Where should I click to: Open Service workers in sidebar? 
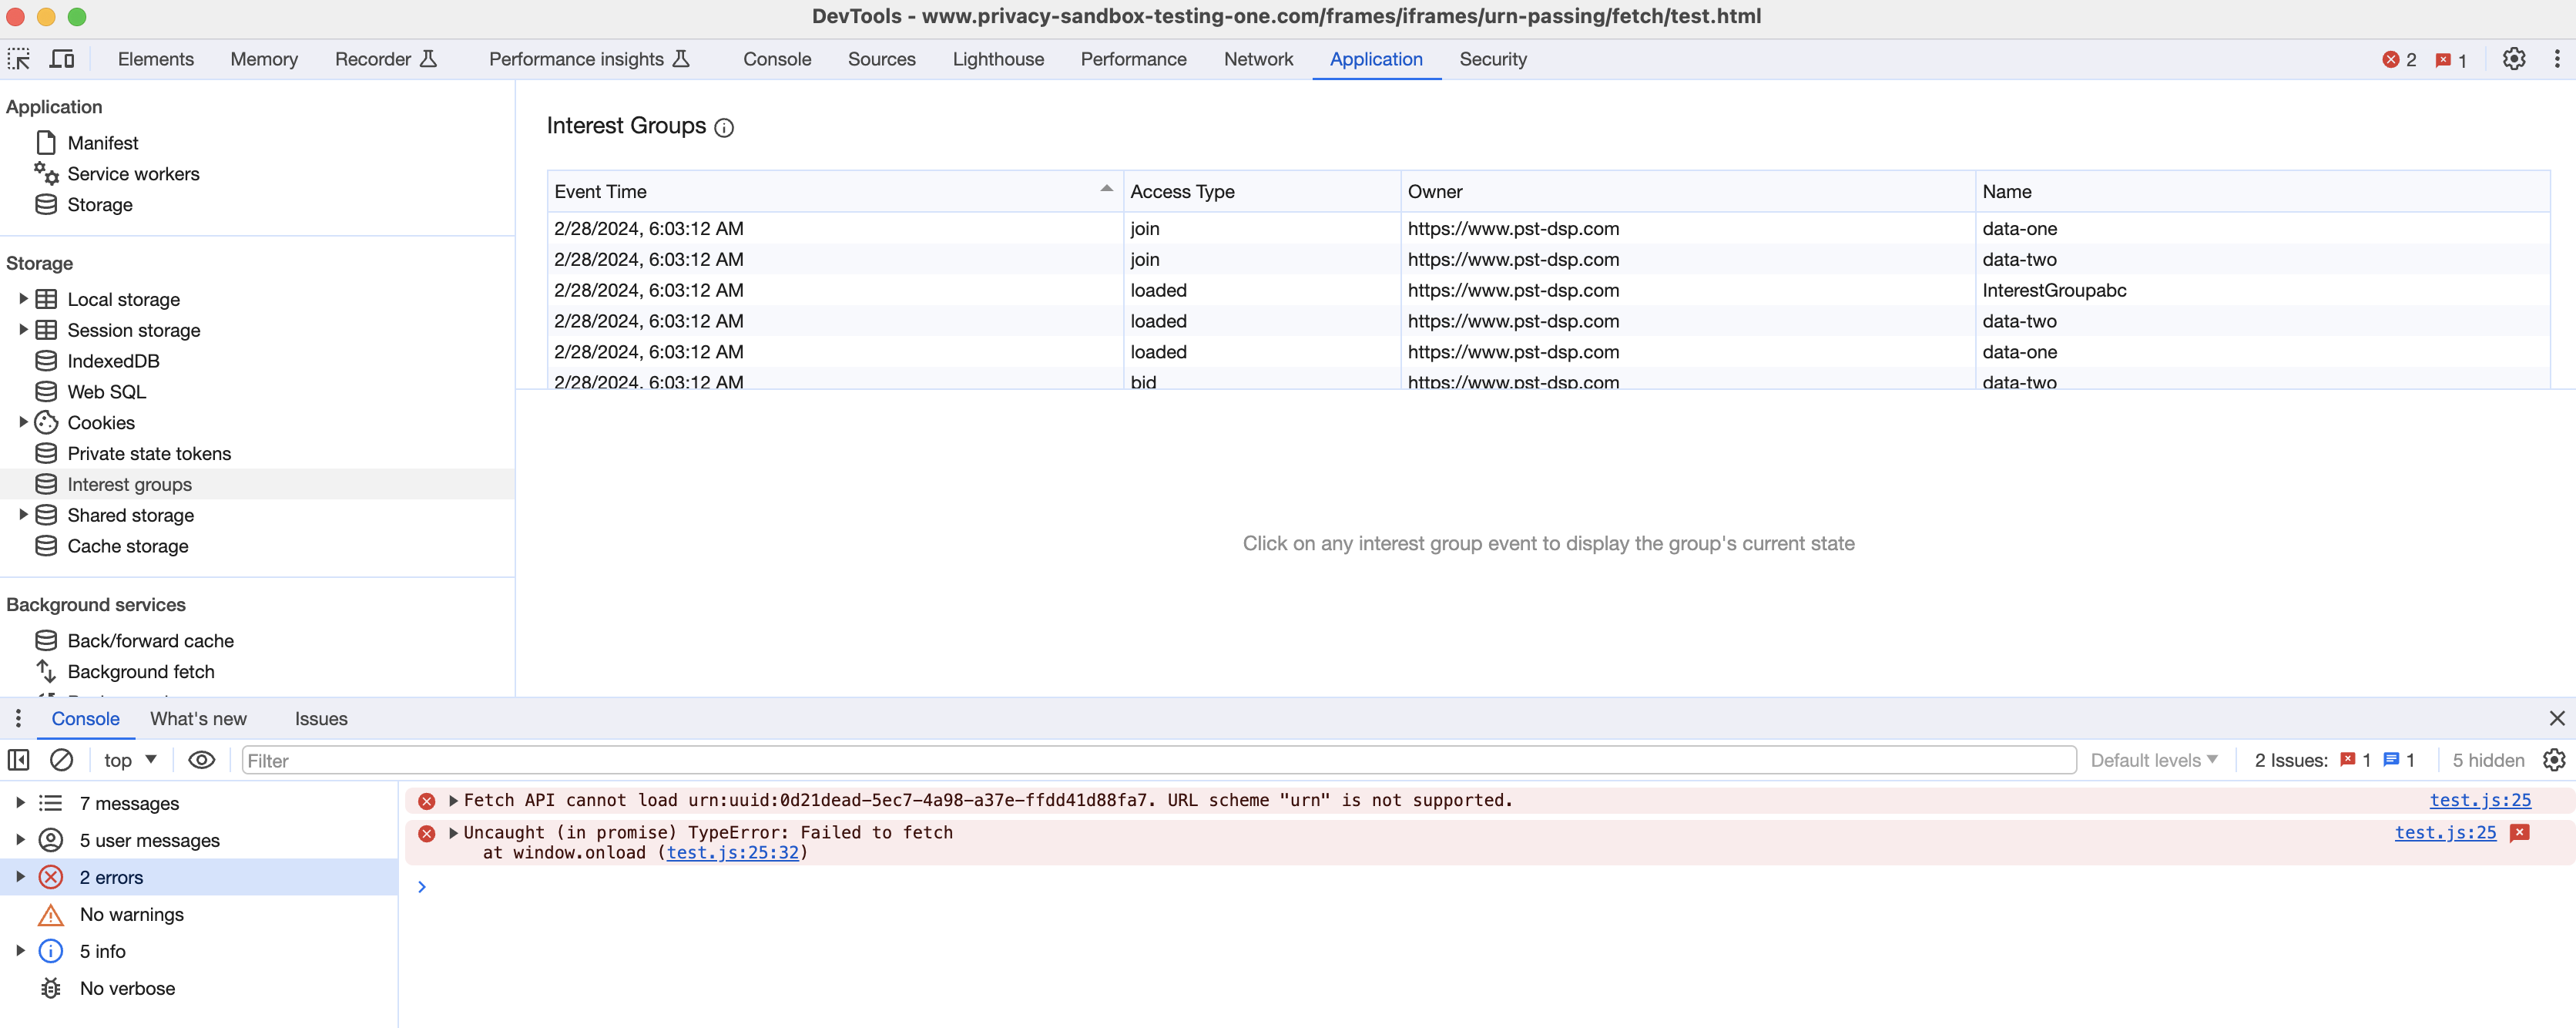coord(133,174)
